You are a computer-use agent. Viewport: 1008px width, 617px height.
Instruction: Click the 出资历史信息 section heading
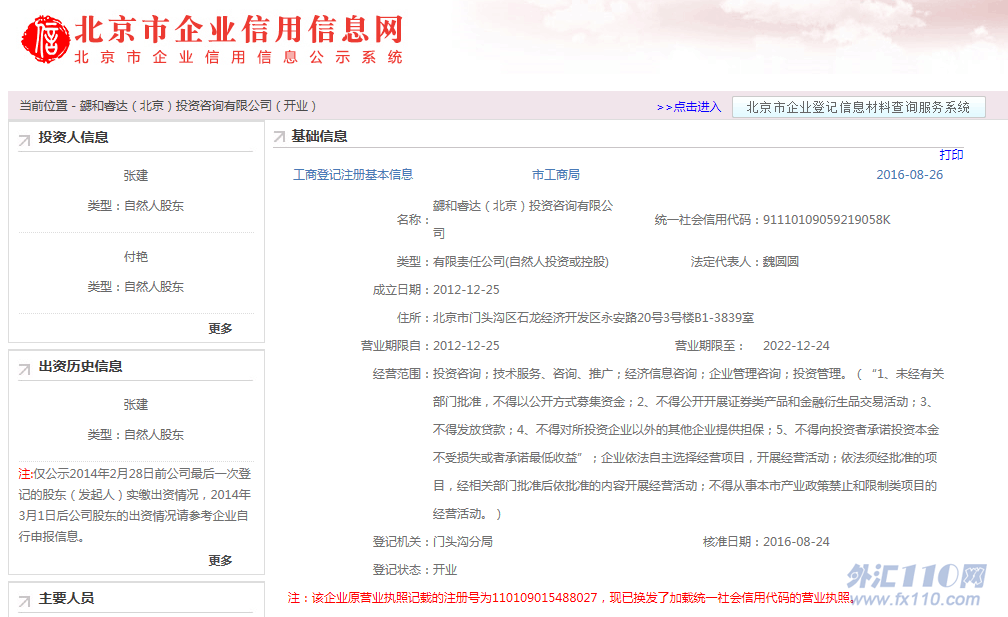pyautogui.click(x=80, y=366)
